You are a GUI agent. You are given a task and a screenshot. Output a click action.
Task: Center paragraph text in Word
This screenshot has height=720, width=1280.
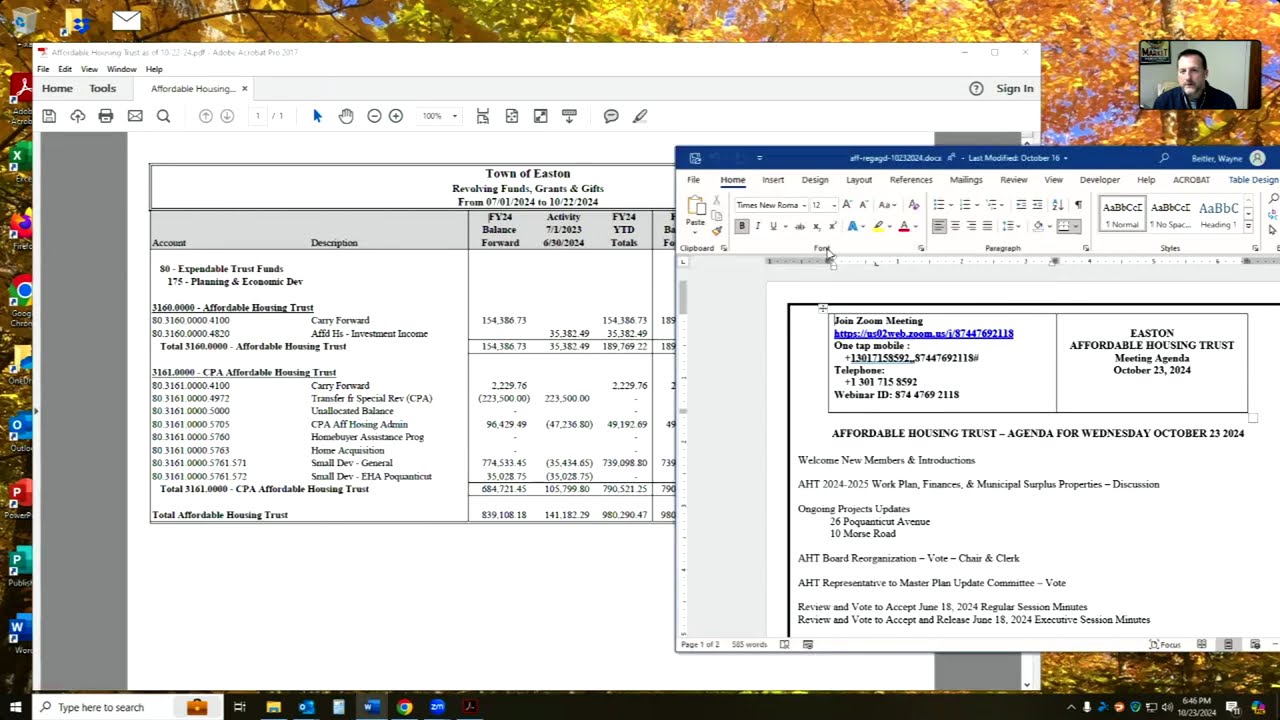coord(955,226)
